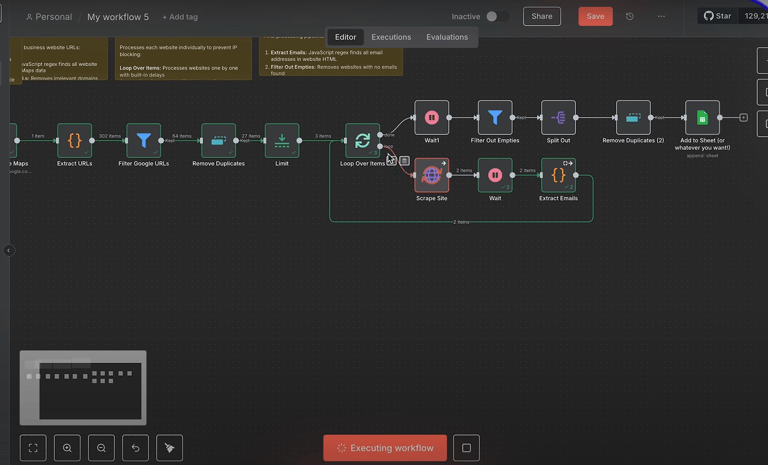Click the Executing workflow button
768x465 pixels.
click(385, 448)
